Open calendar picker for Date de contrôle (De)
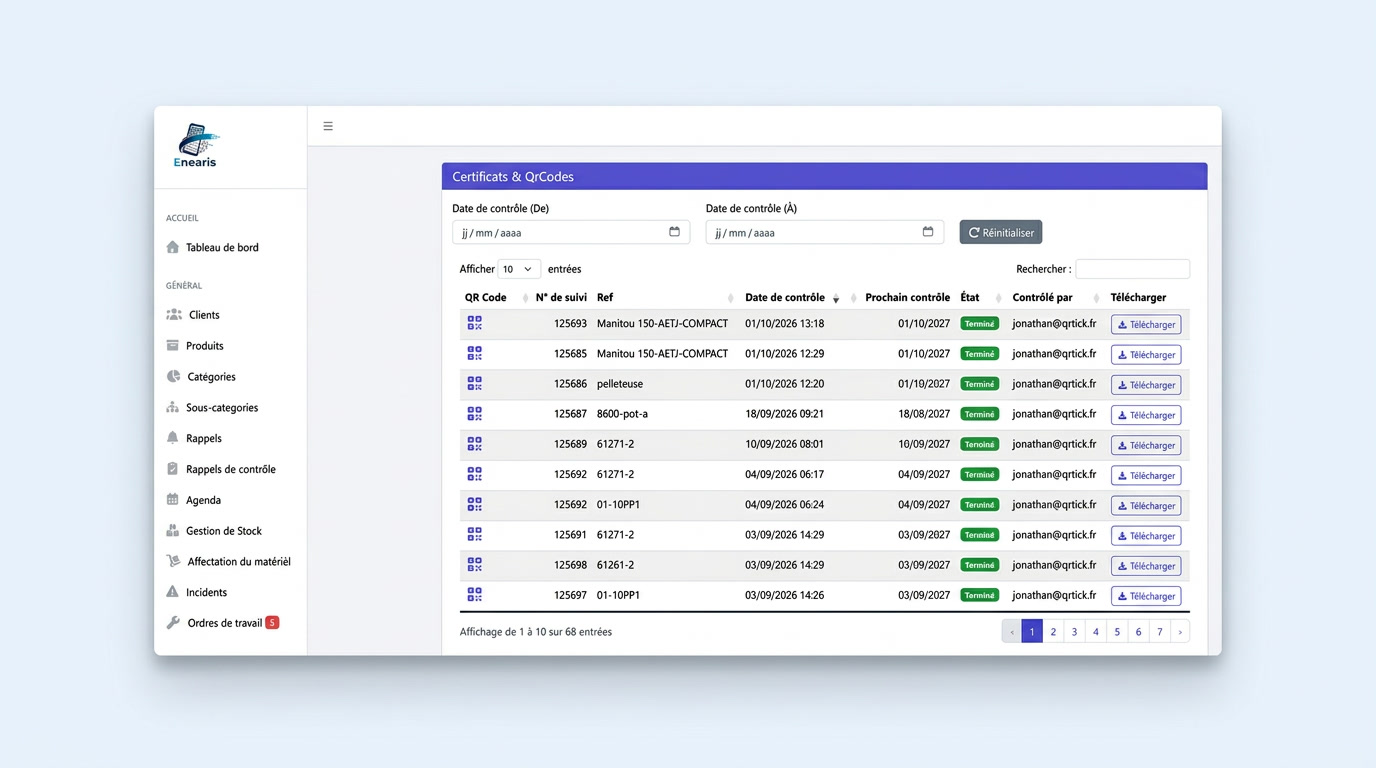This screenshot has height=768, width=1376. pos(674,232)
